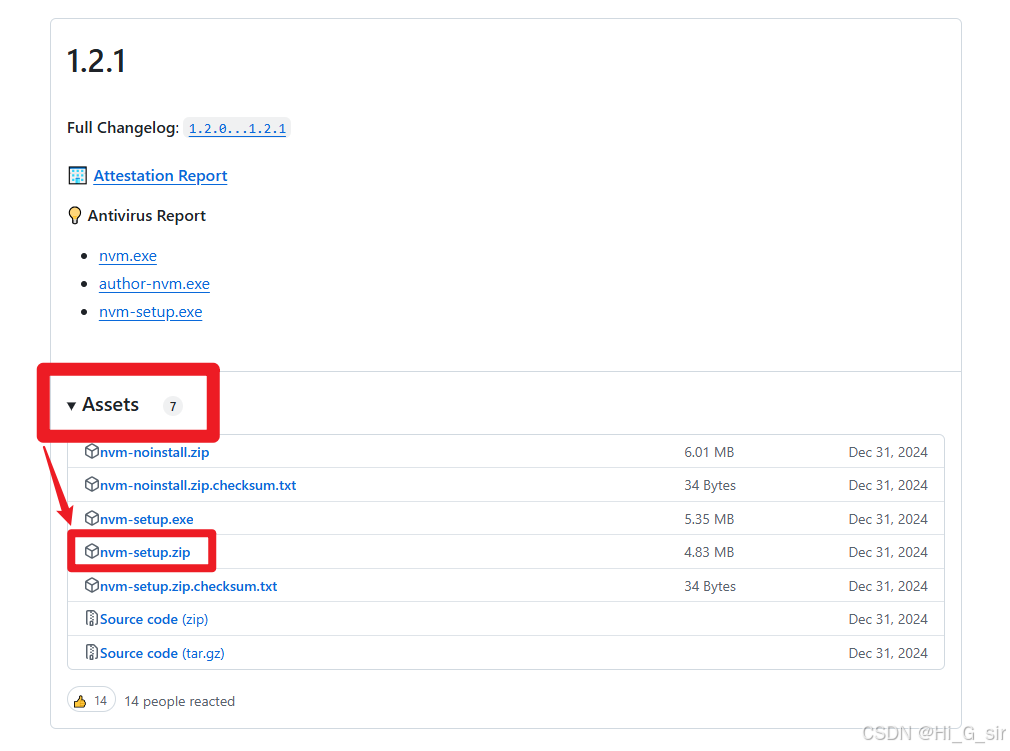Click the Antivirus Report lightbulb icon
This screenshot has height=751, width=1010.
tap(75, 215)
